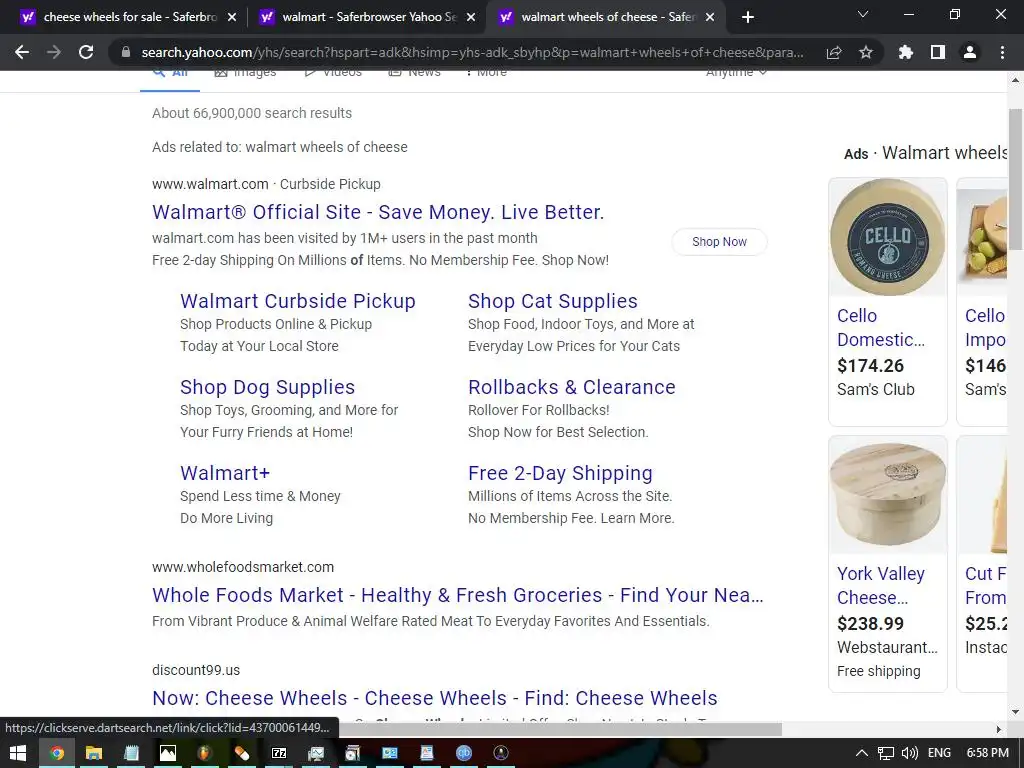The image size is (1024, 768).
Task: Open the Windows Start menu
Action: click(18, 753)
